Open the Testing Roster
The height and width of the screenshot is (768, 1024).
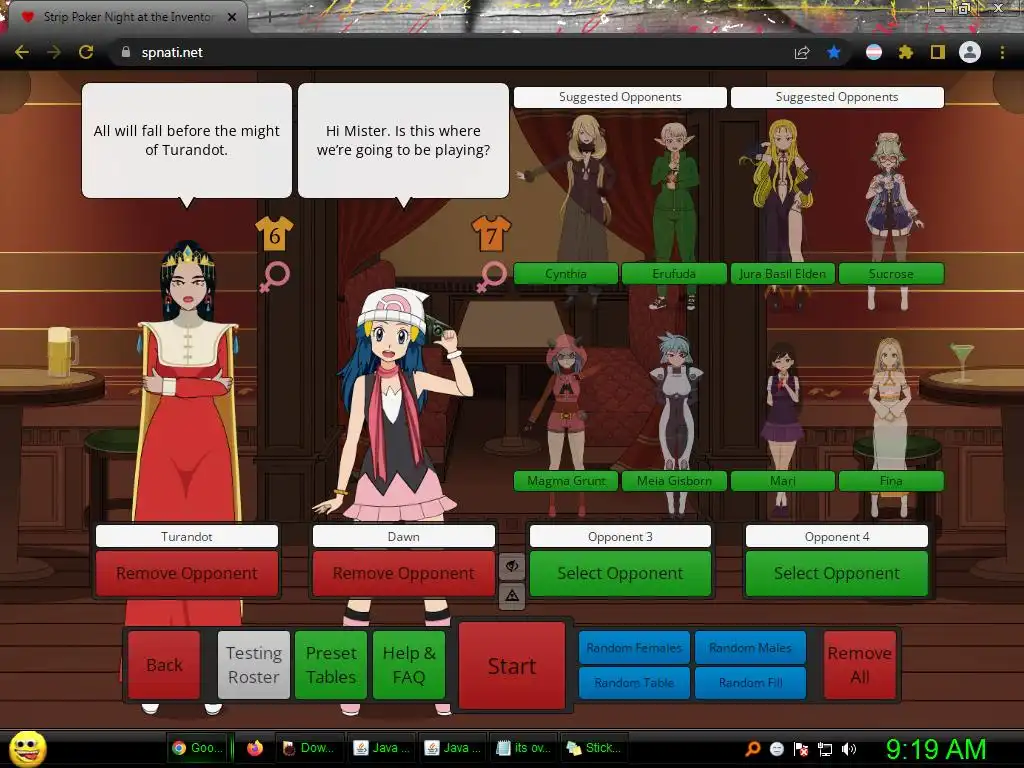tap(253, 665)
